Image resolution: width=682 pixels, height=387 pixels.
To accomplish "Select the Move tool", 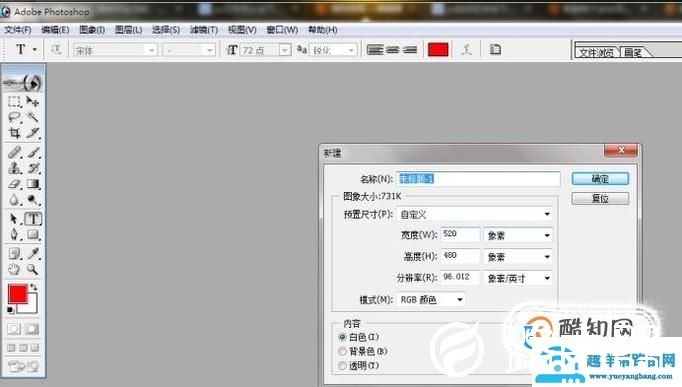I will 33,101.
